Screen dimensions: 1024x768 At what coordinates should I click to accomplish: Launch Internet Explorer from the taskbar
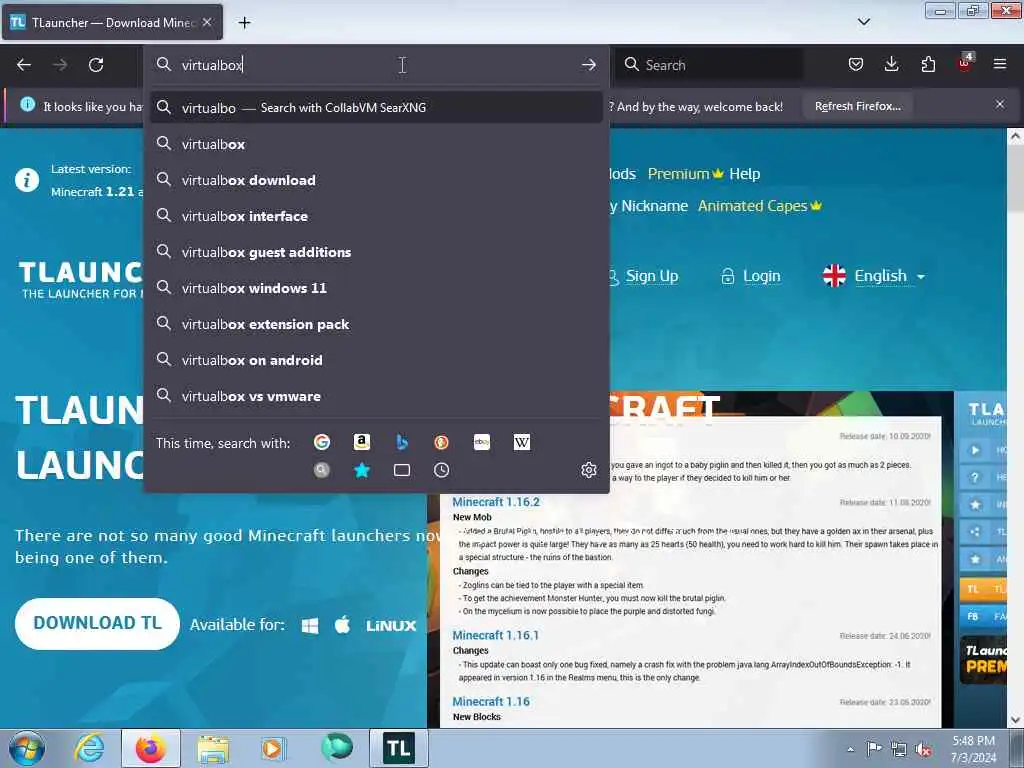pyautogui.click(x=89, y=748)
